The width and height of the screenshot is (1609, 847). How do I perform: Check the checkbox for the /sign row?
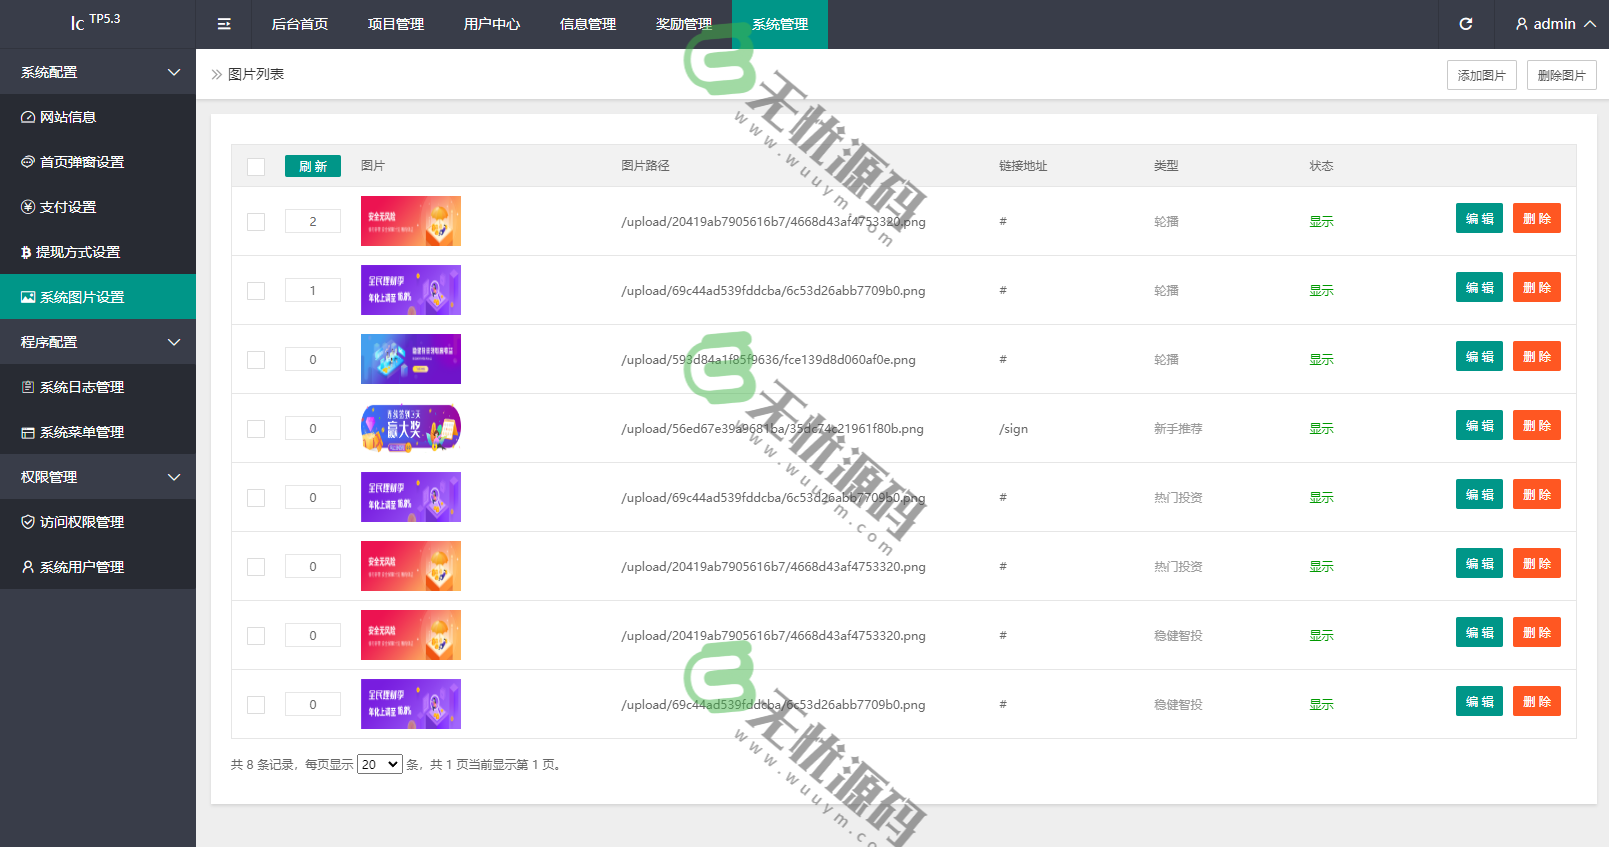pyautogui.click(x=256, y=429)
